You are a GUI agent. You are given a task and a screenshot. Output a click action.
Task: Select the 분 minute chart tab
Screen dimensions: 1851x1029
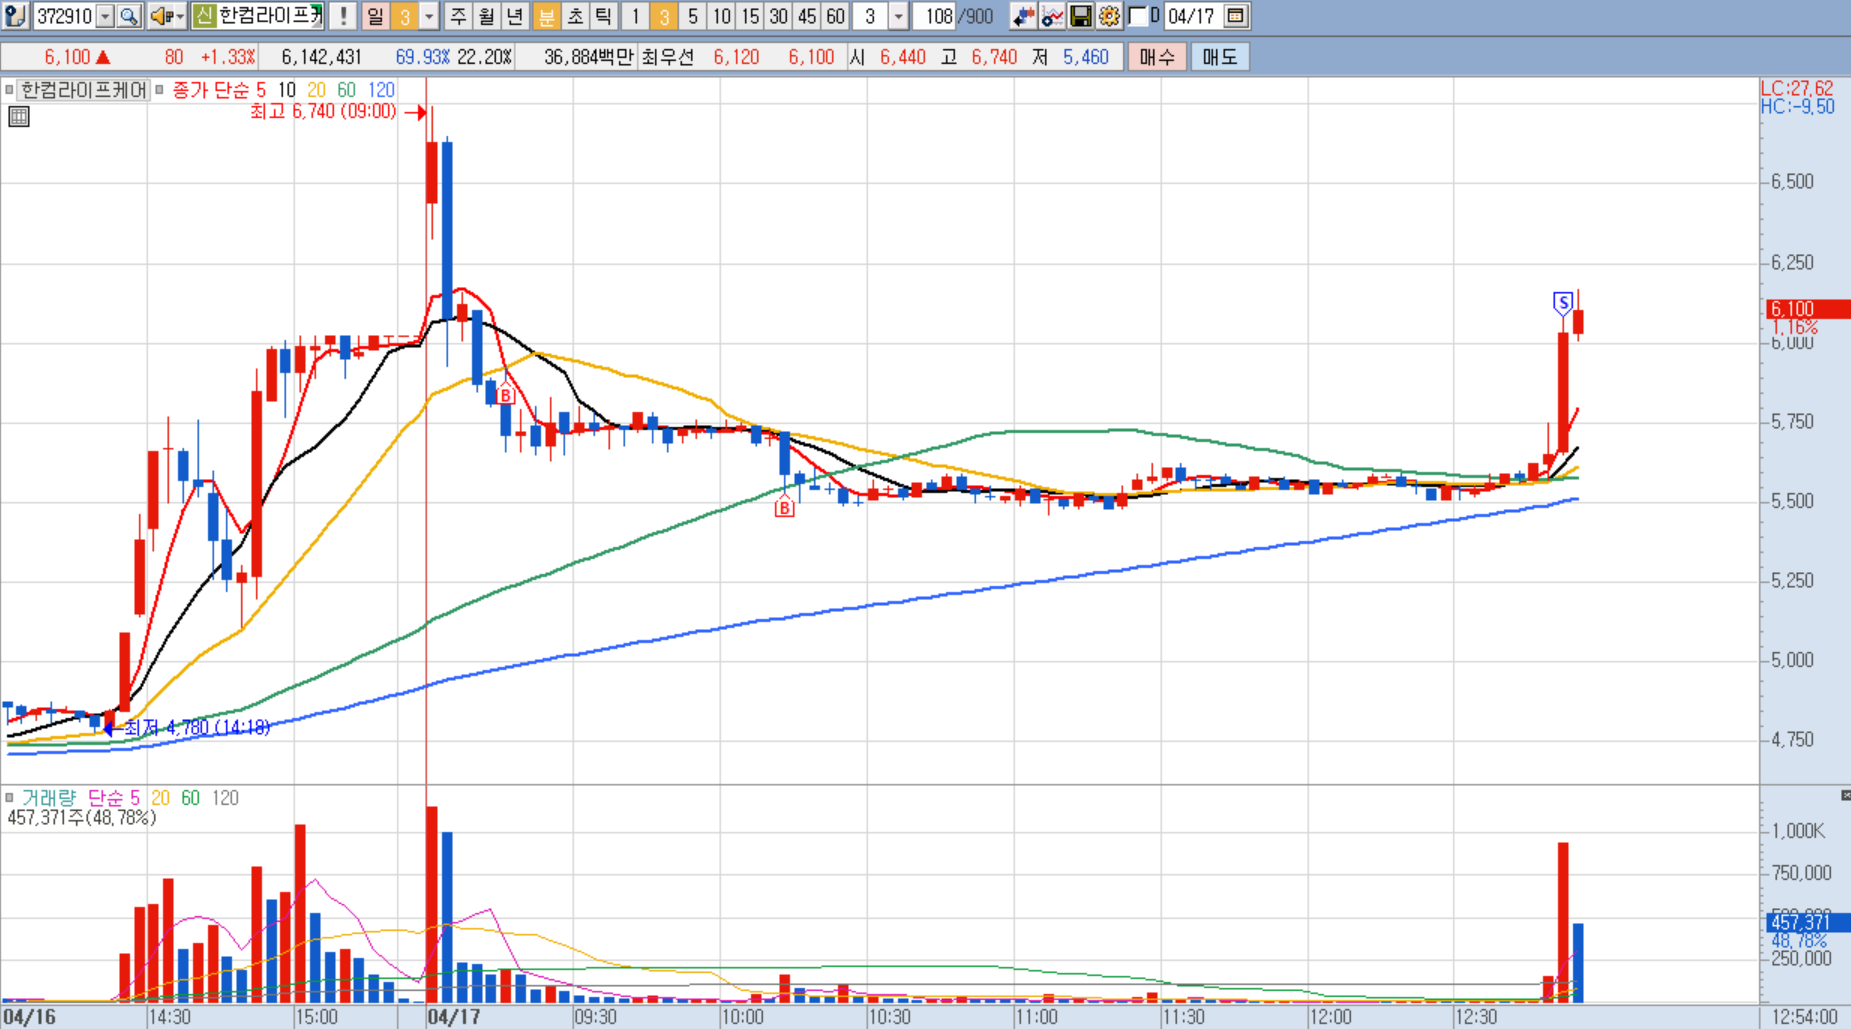pos(546,16)
